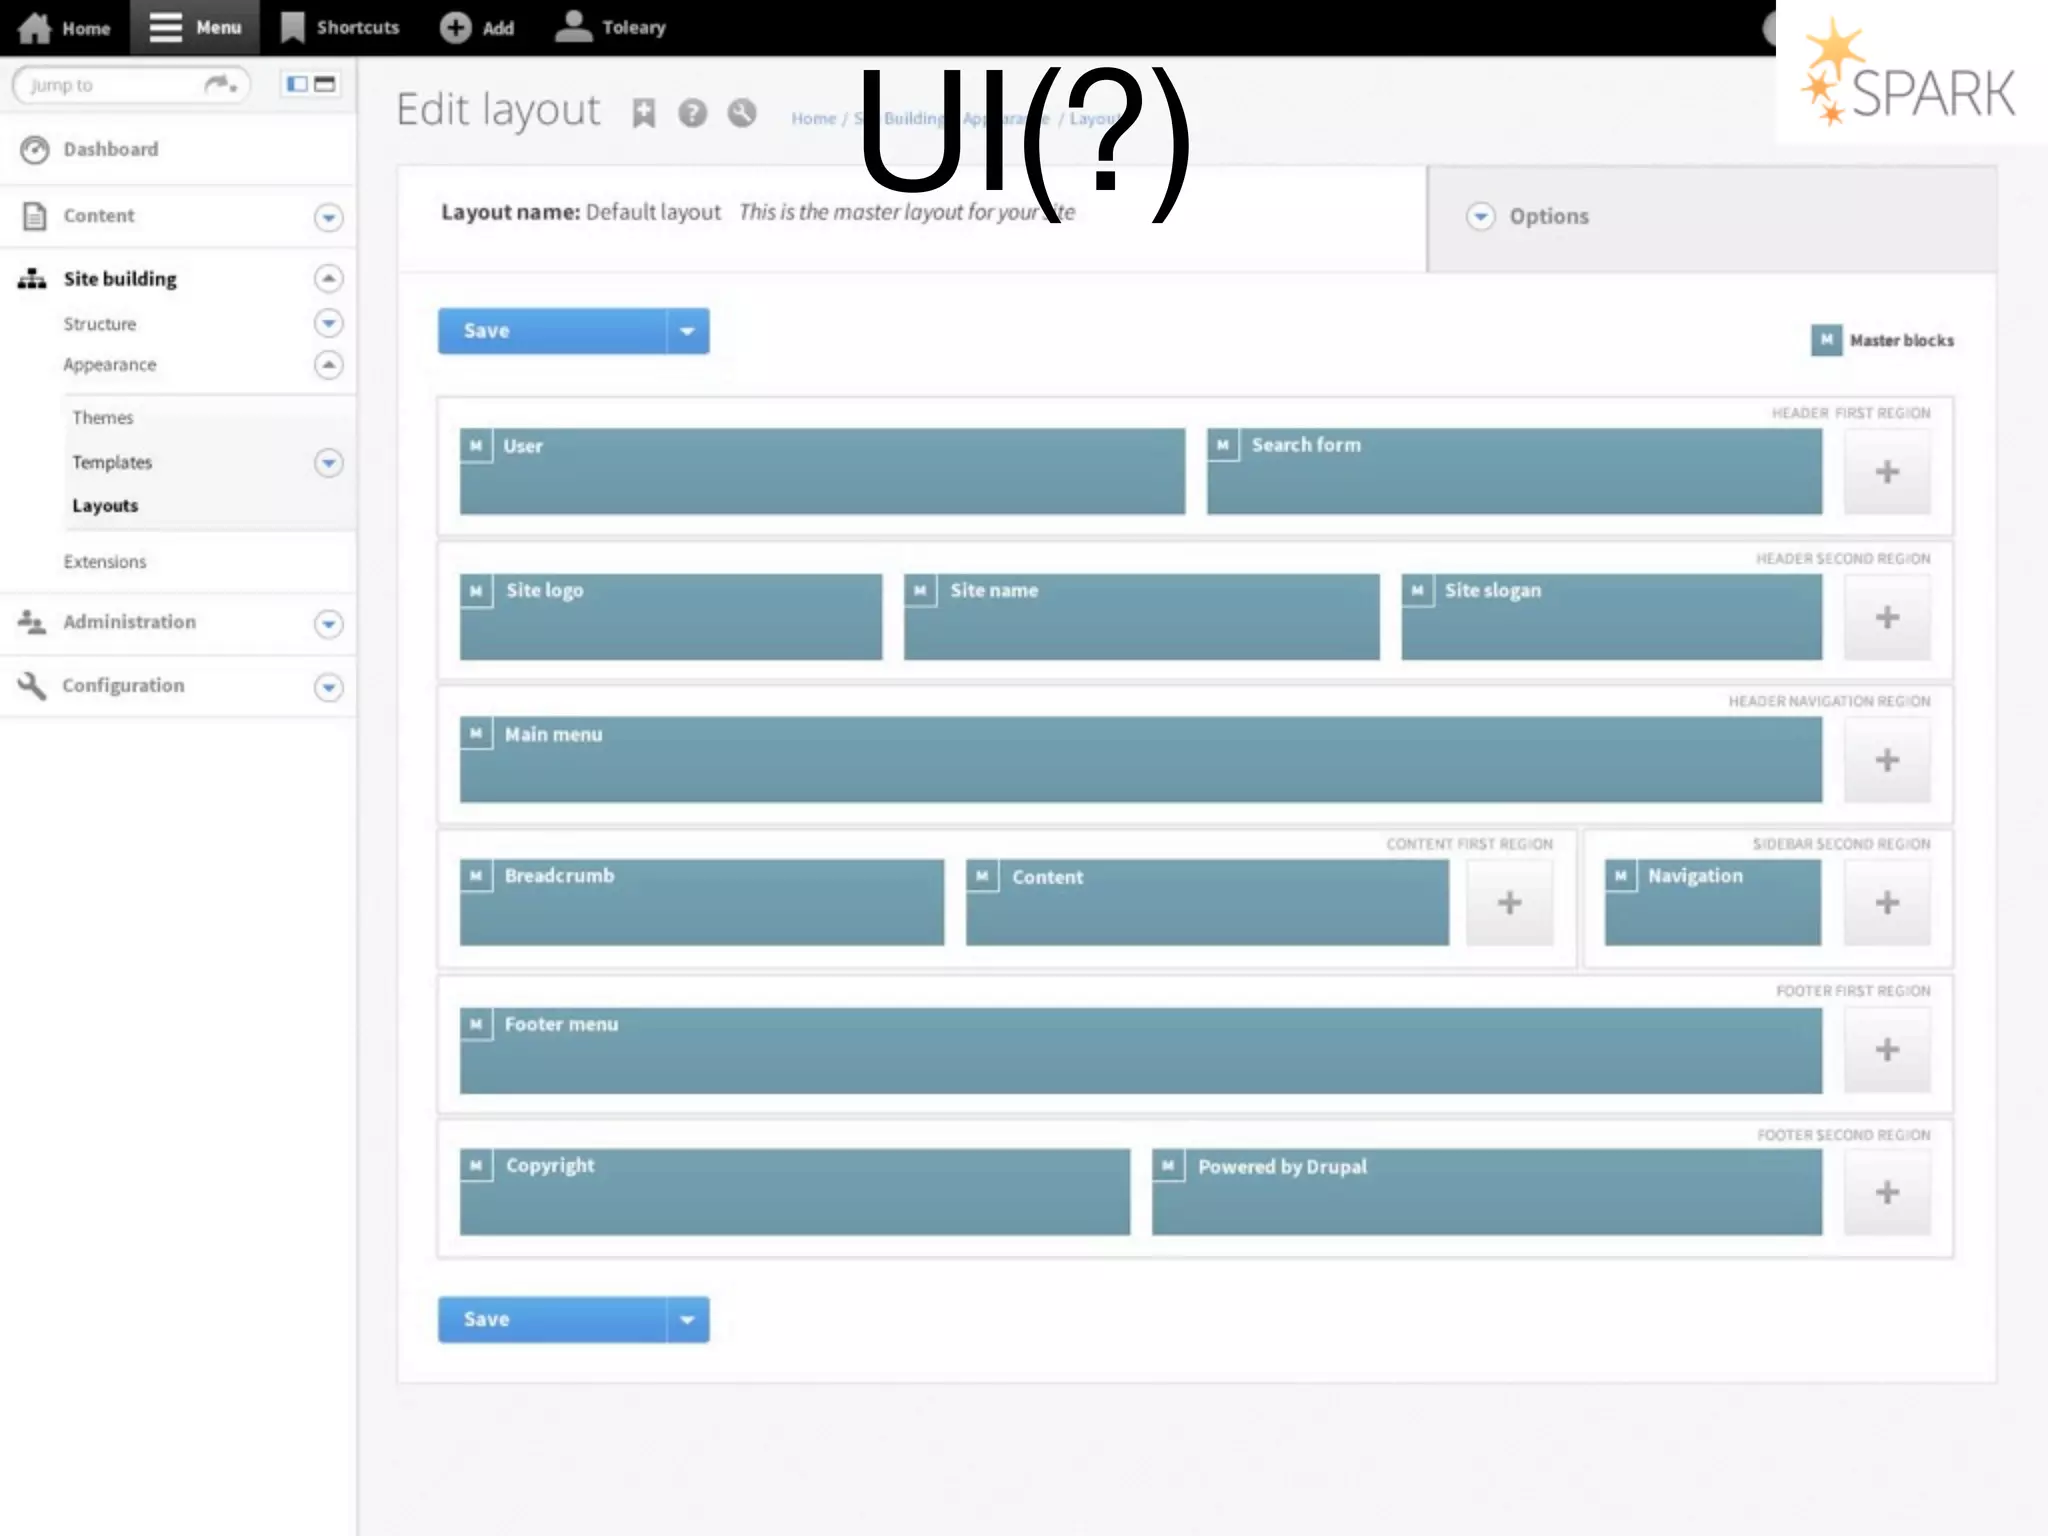
Task: Add block to Footer Second Region
Action: (x=1887, y=1192)
